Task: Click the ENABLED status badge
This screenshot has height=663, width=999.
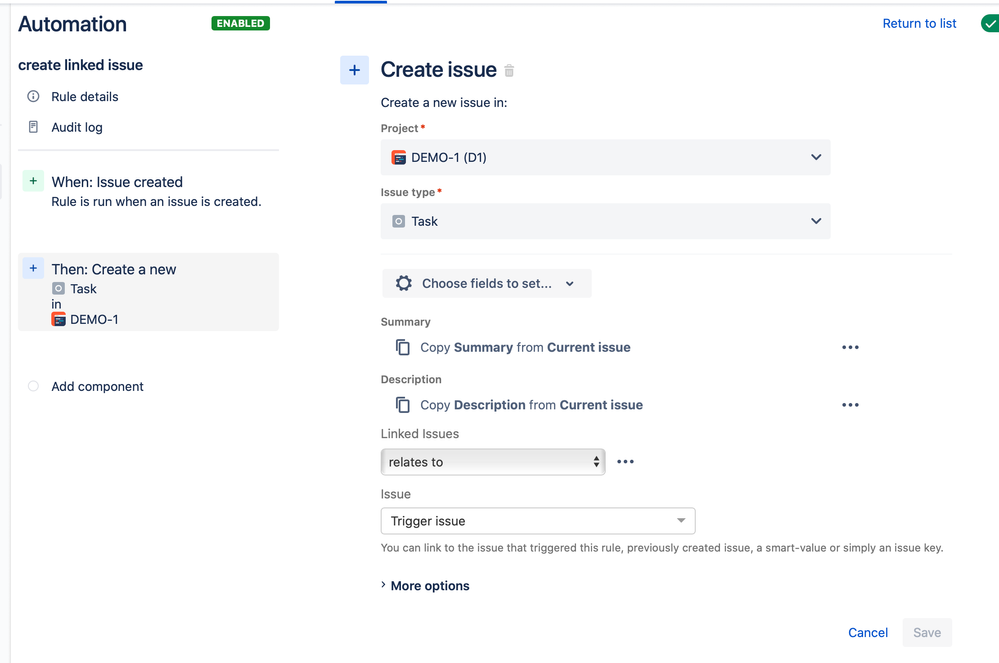Action: click(241, 24)
